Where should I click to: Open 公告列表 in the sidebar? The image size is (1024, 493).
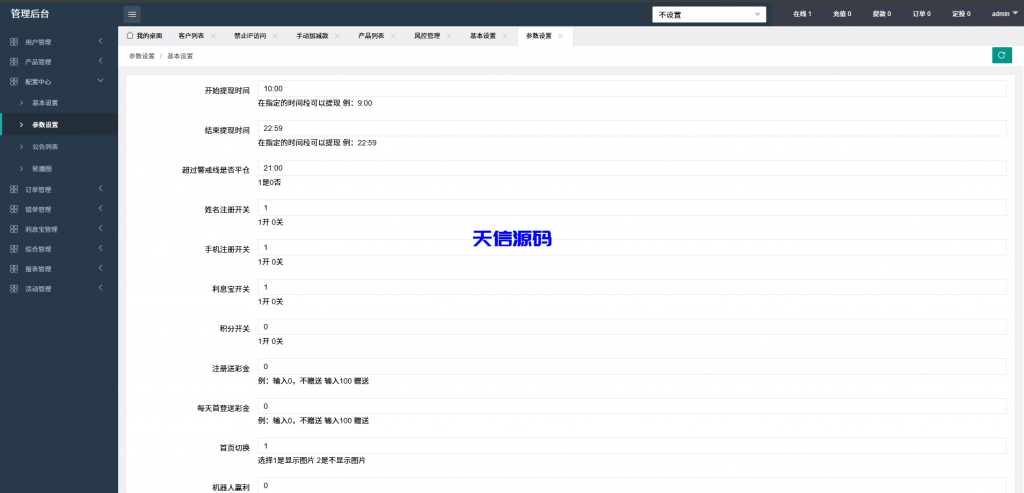tap(45, 146)
